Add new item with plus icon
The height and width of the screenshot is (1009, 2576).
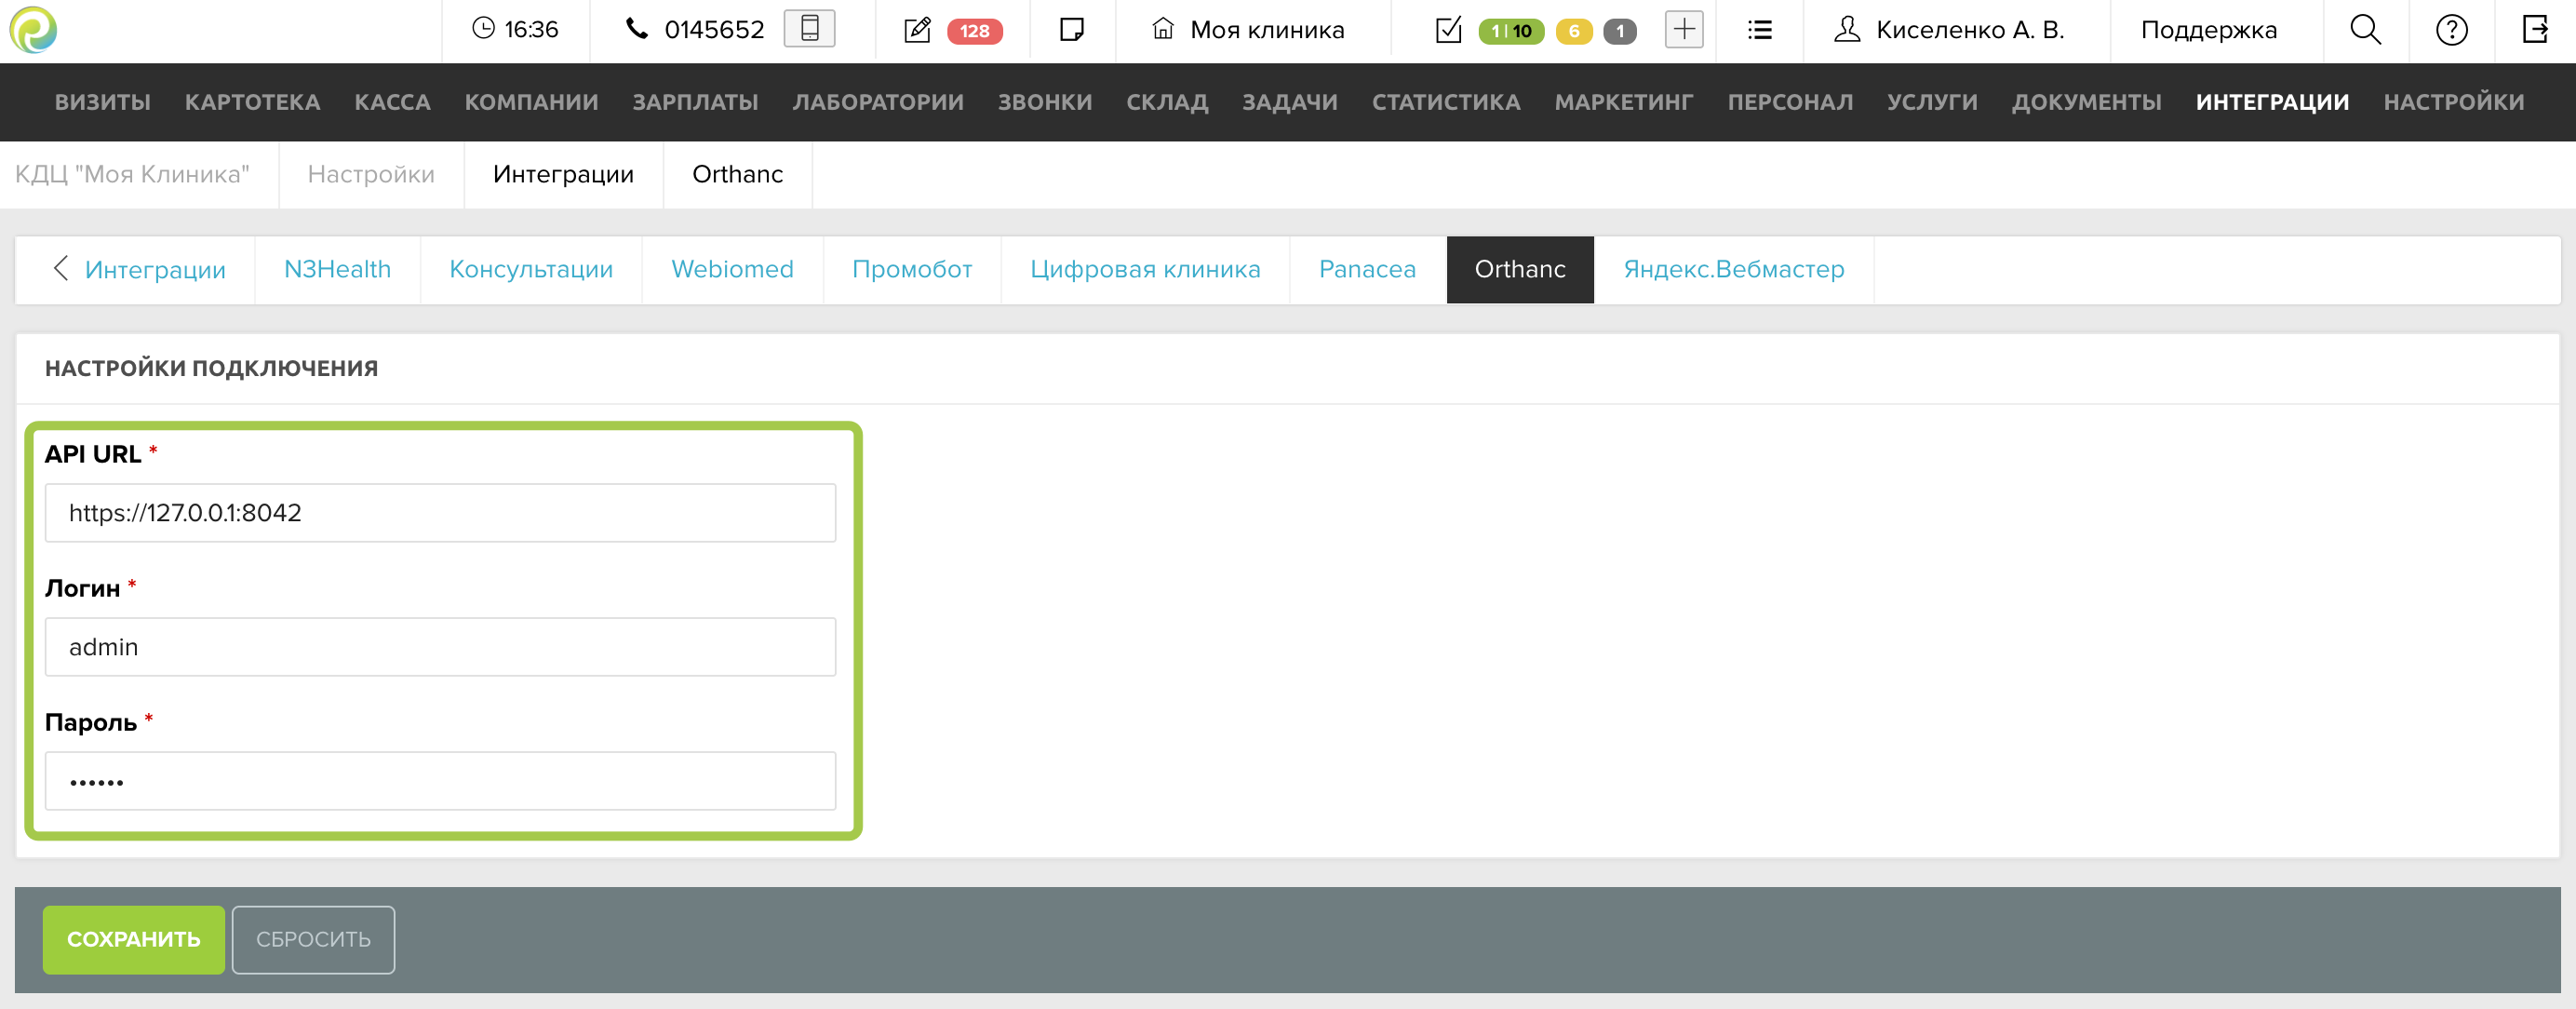click(x=1684, y=29)
